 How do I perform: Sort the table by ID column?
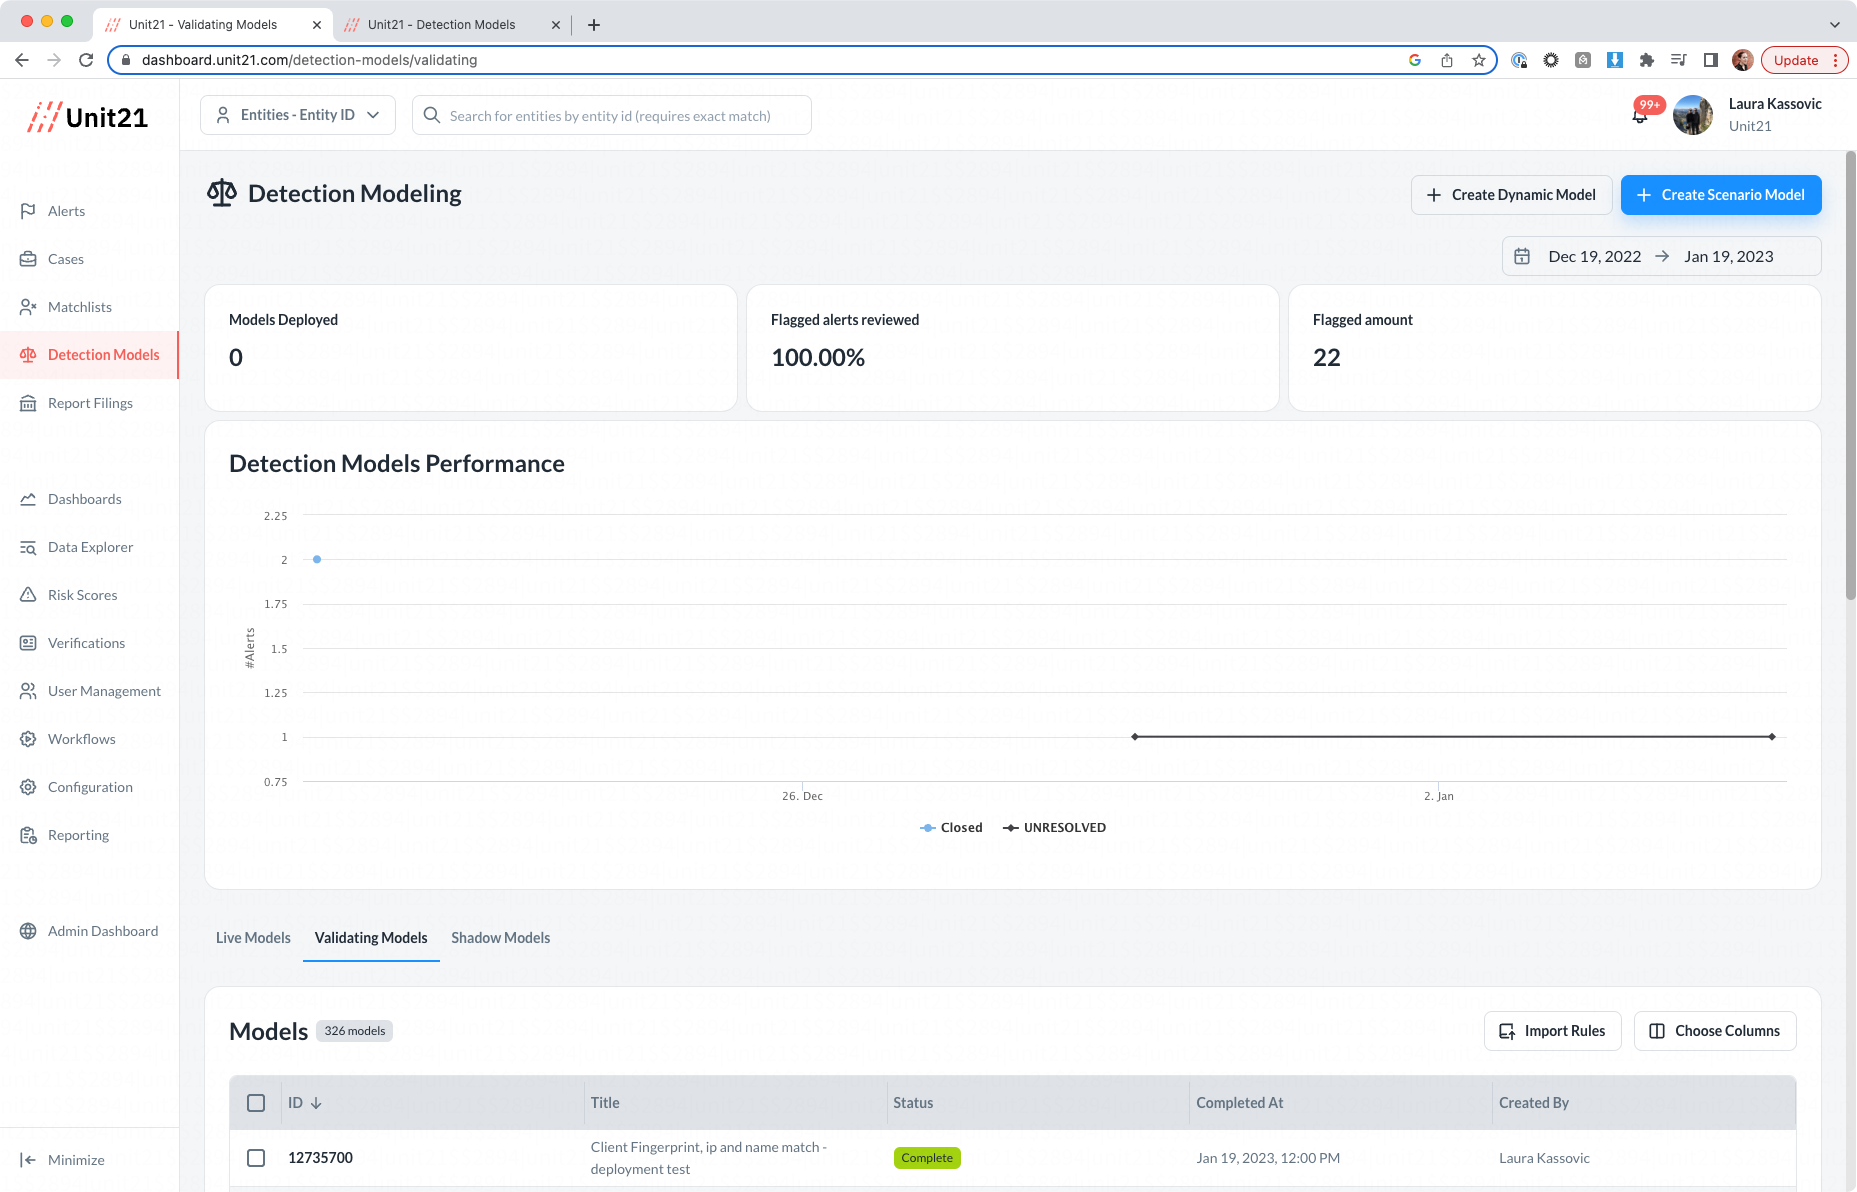(x=305, y=1103)
